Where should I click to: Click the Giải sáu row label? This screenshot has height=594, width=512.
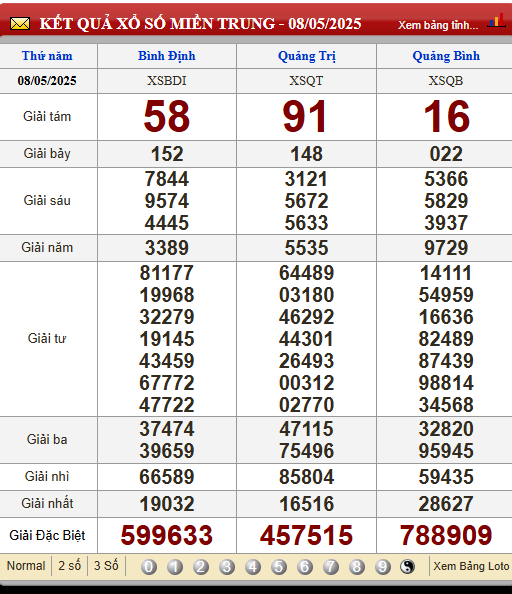(x=47, y=200)
